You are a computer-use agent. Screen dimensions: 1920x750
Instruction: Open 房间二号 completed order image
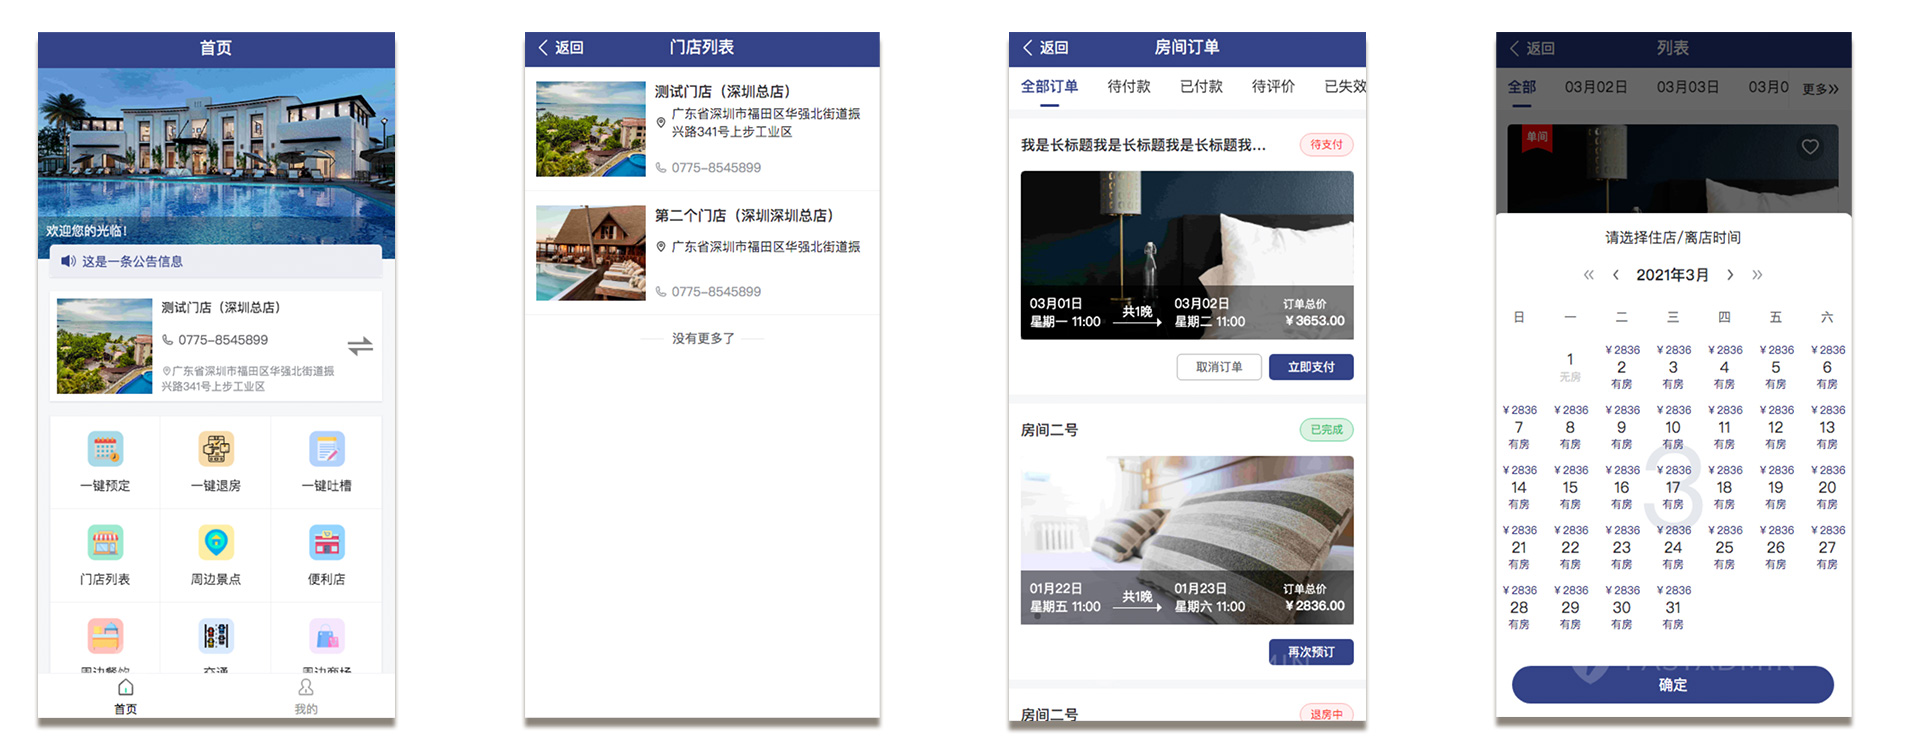tap(1187, 540)
